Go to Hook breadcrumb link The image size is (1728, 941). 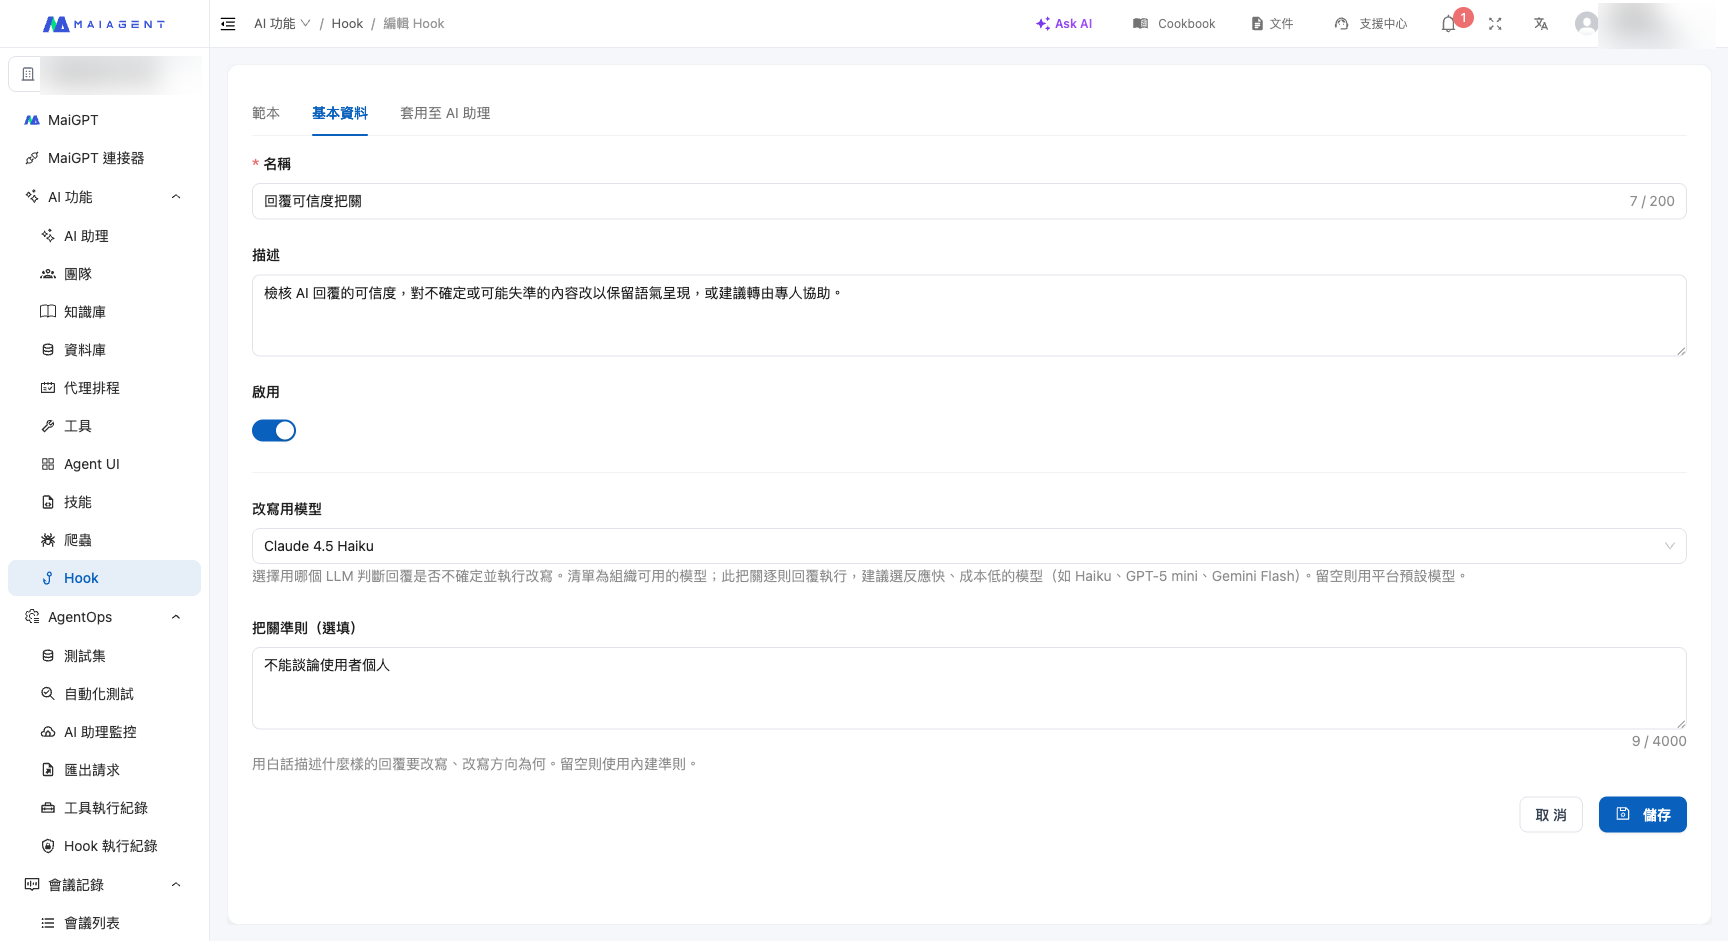347,24
